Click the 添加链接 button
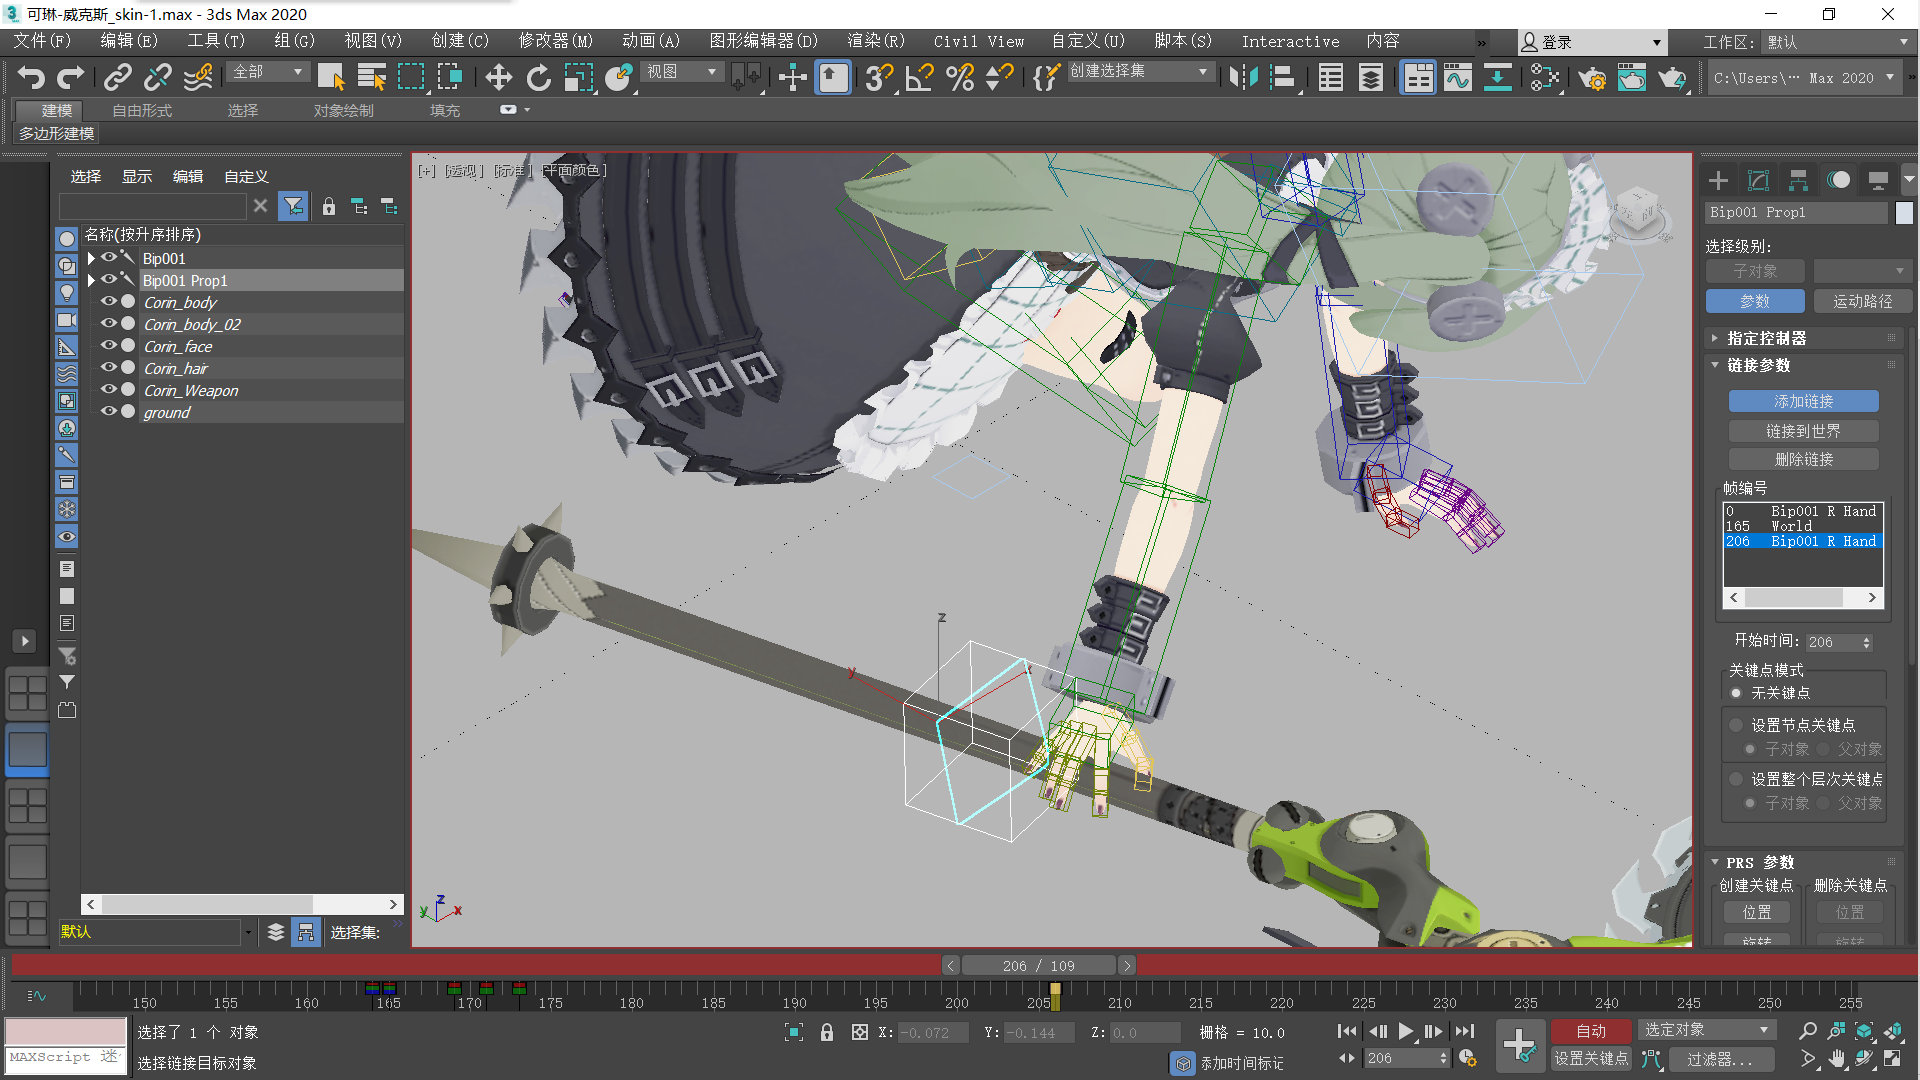Screen dimensions: 1920x1080 (1803, 401)
